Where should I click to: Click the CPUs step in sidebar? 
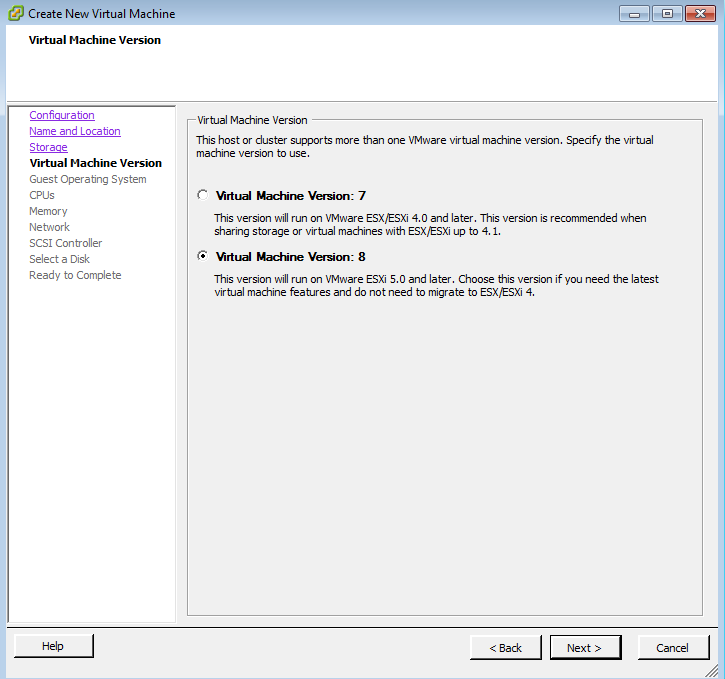42,195
